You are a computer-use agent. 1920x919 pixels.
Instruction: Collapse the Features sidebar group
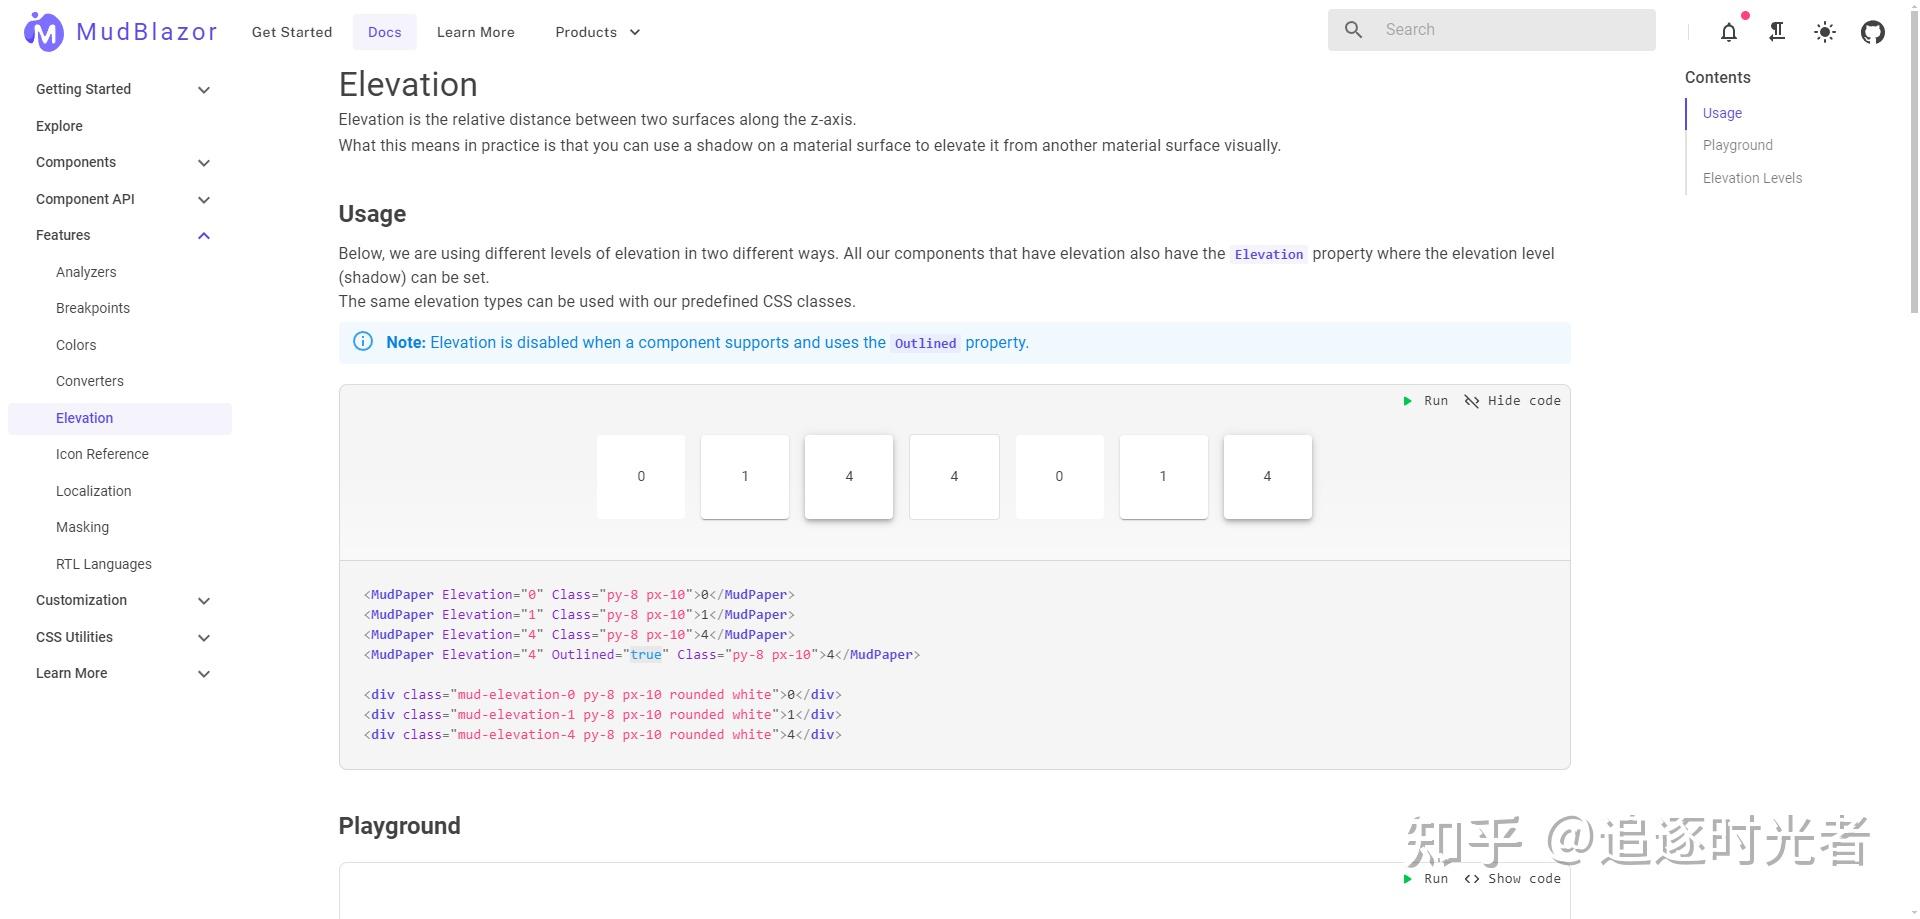click(x=204, y=236)
